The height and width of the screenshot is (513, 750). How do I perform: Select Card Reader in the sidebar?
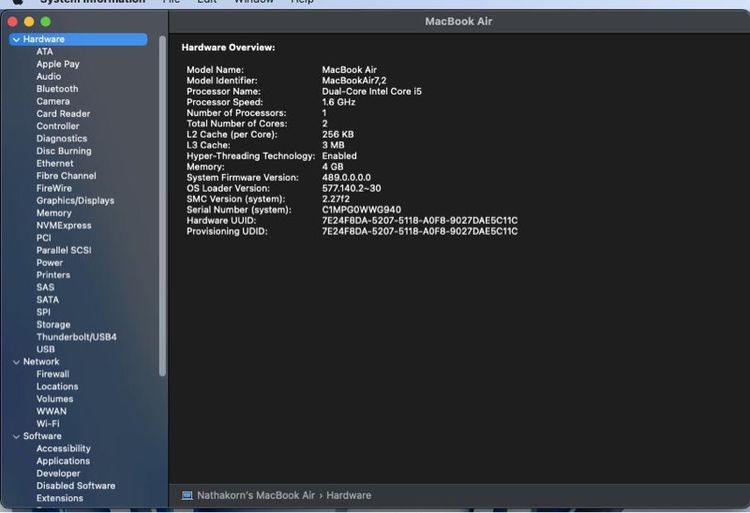(x=63, y=114)
